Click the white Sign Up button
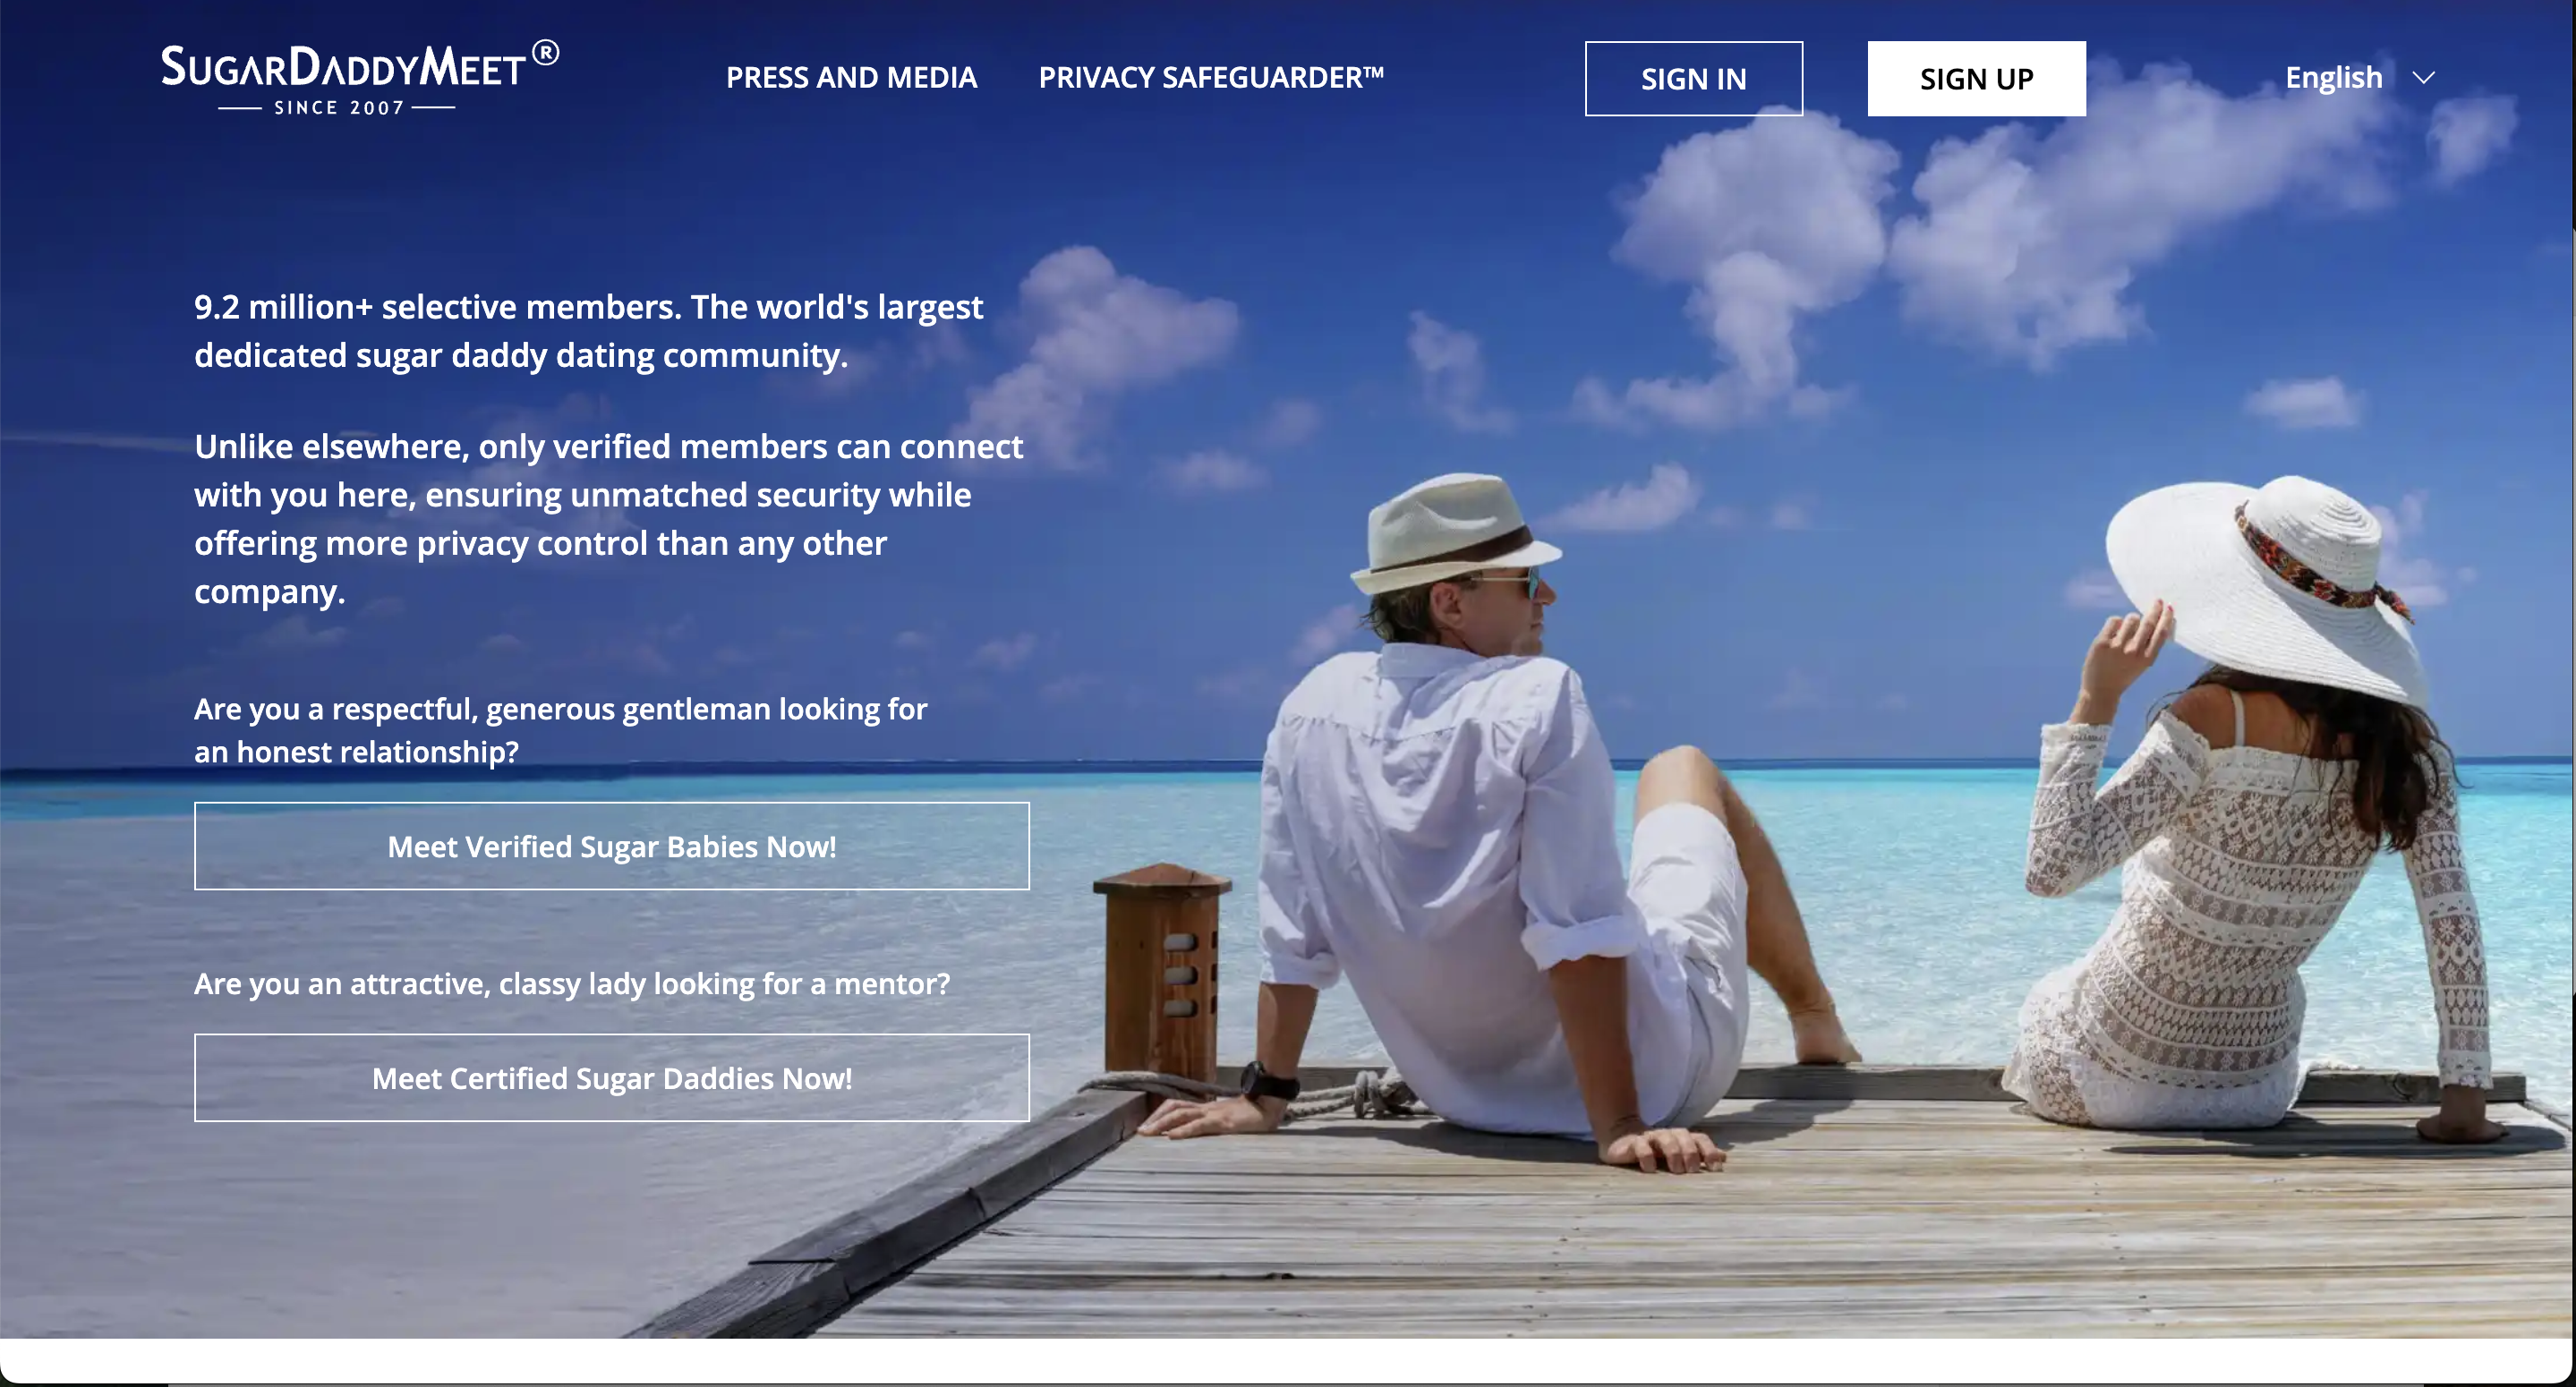This screenshot has width=2576, height=1387. pyautogui.click(x=1976, y=78)
